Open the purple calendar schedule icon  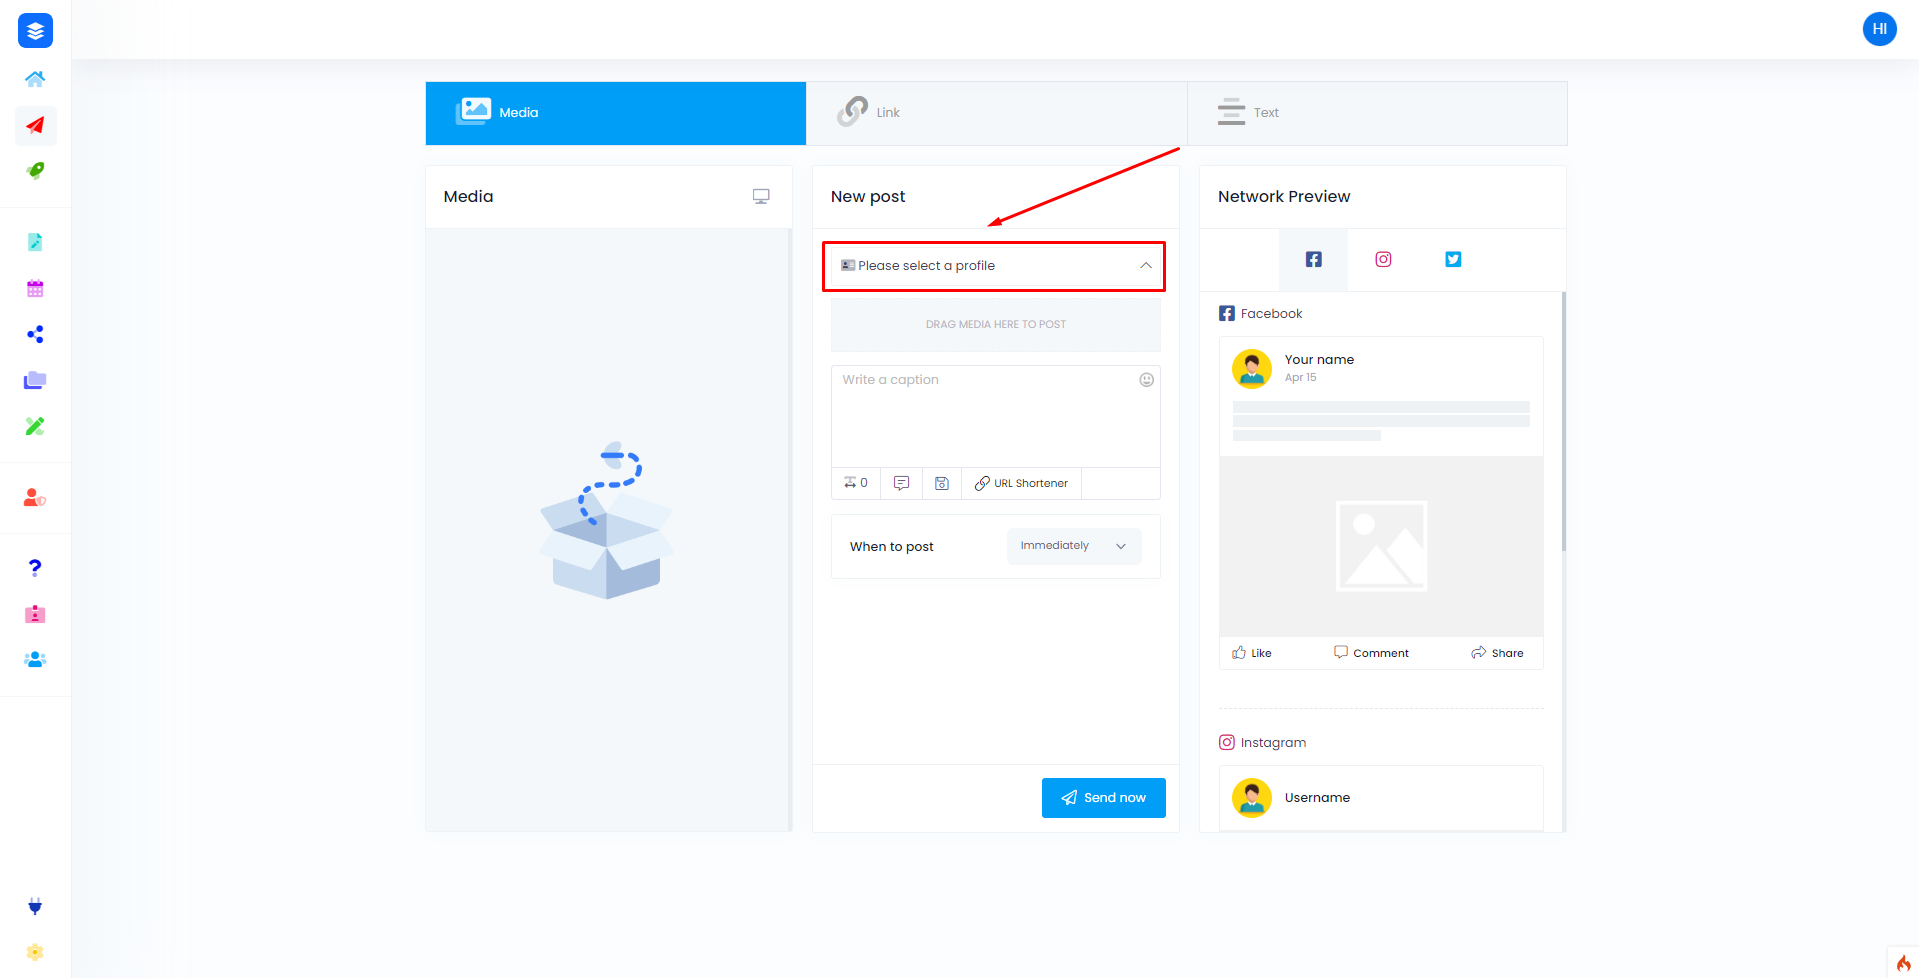(35, 289)
